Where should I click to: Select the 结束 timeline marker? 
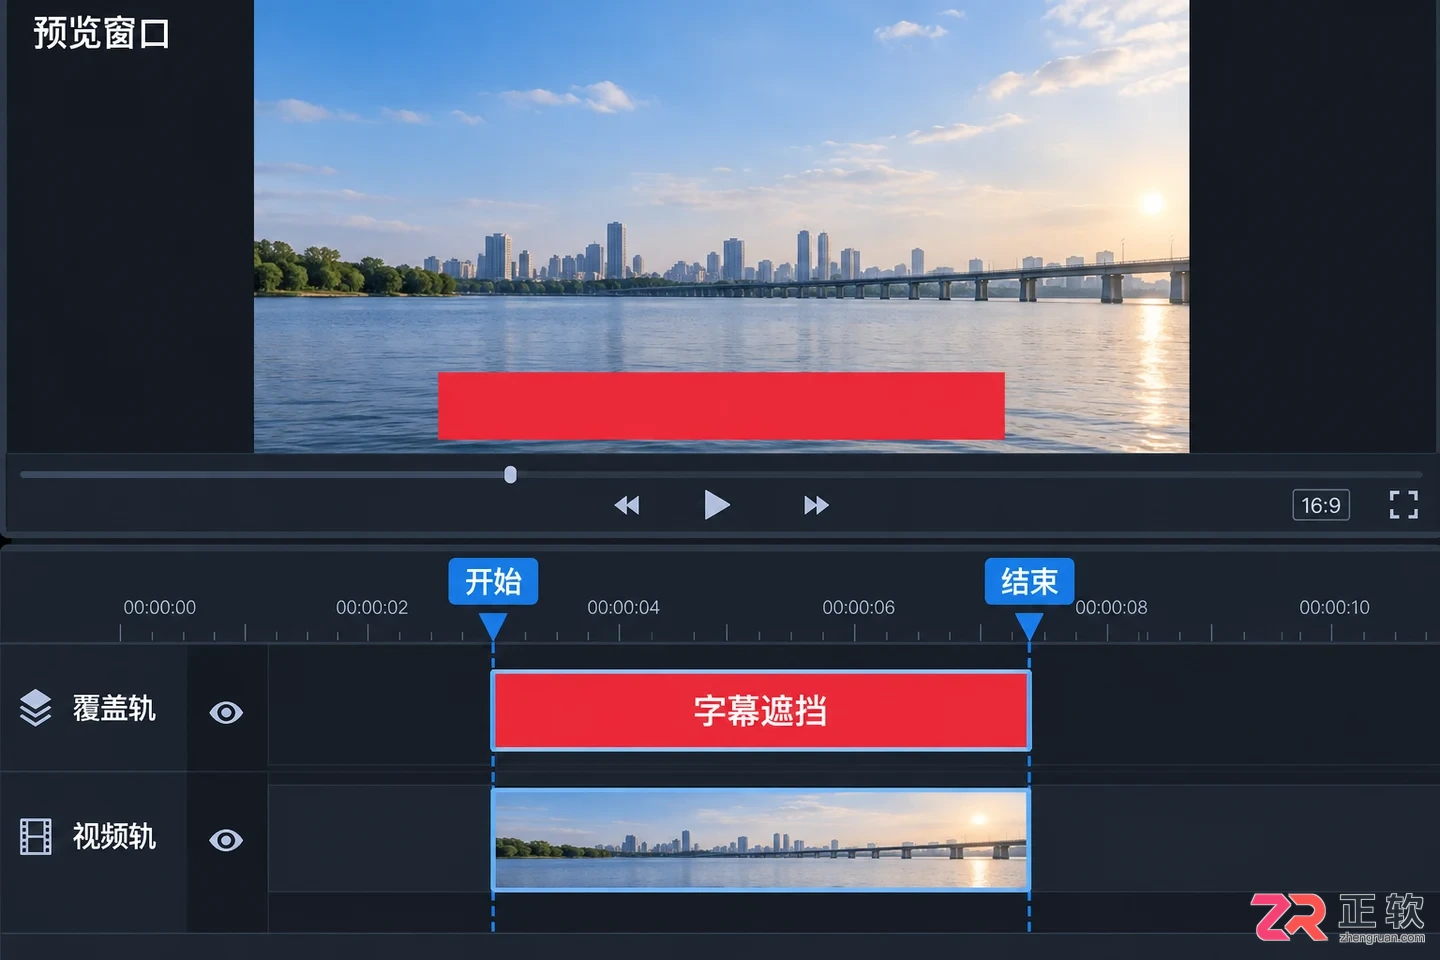click(1029, 581)
